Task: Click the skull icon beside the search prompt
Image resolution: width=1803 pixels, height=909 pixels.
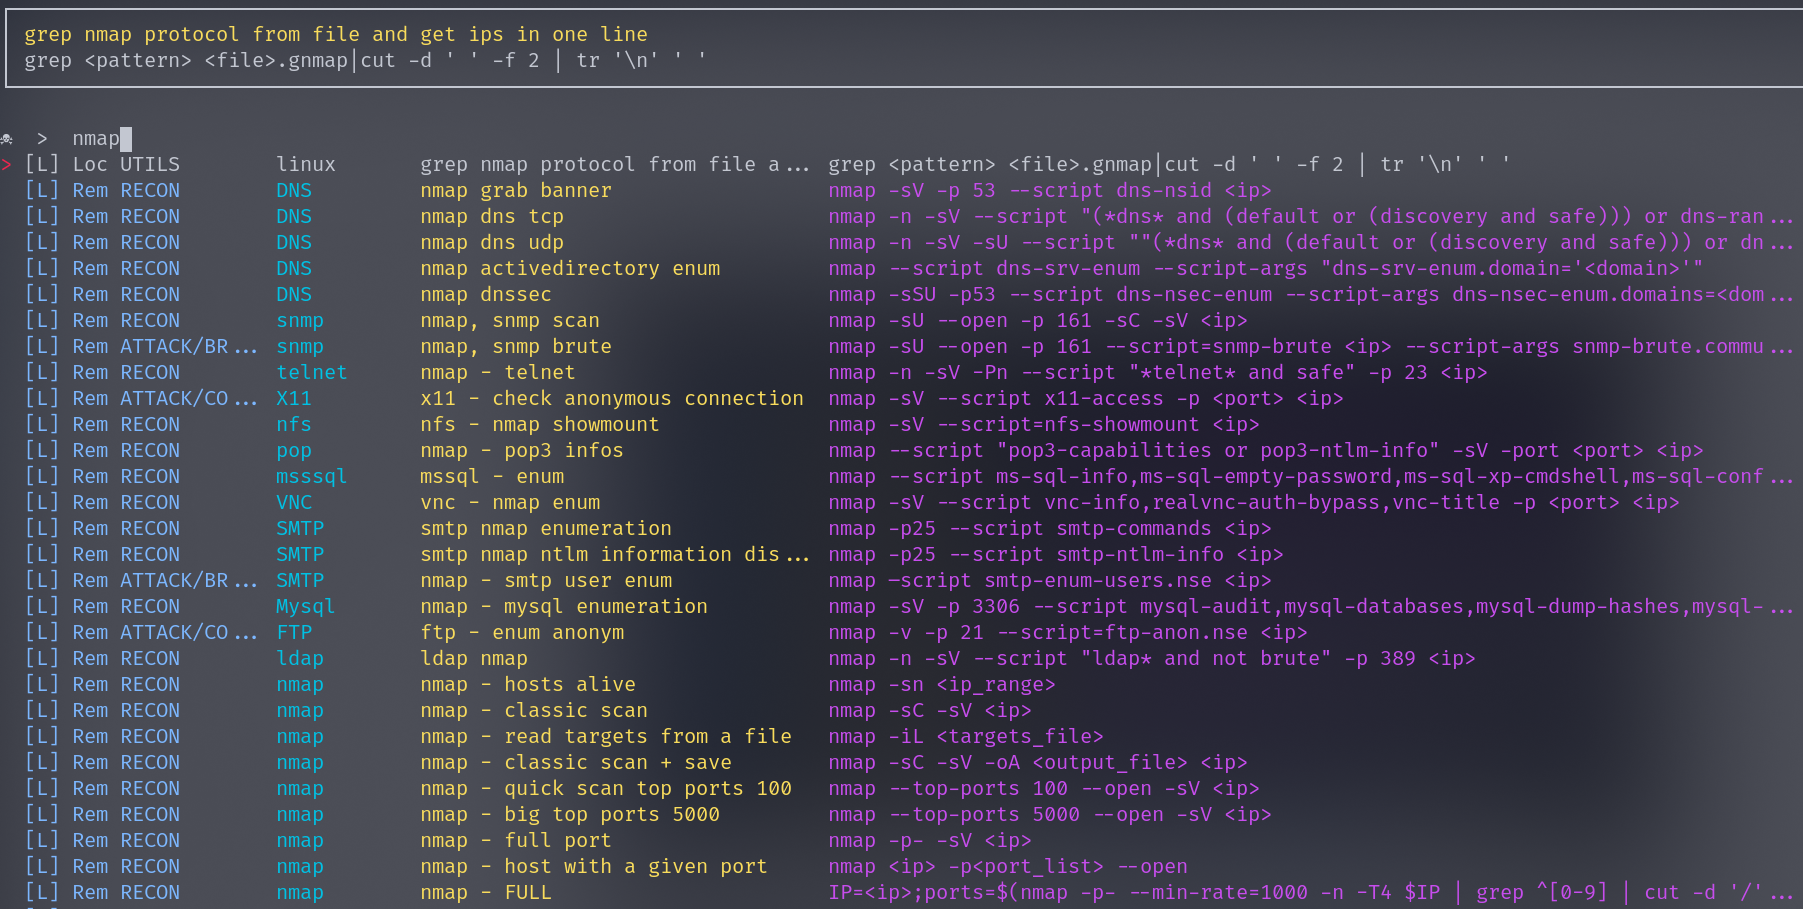Action: coord(8,138)
